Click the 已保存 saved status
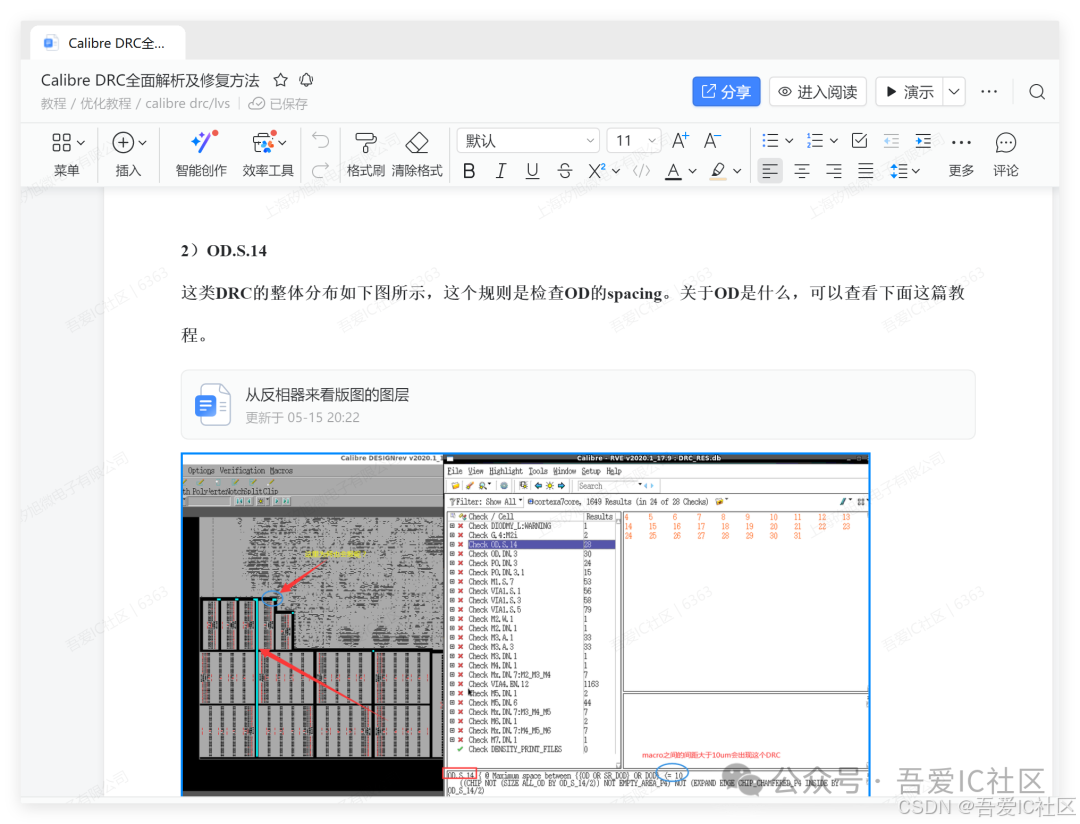Screen dimensions: 1080x824 [278, 103]
